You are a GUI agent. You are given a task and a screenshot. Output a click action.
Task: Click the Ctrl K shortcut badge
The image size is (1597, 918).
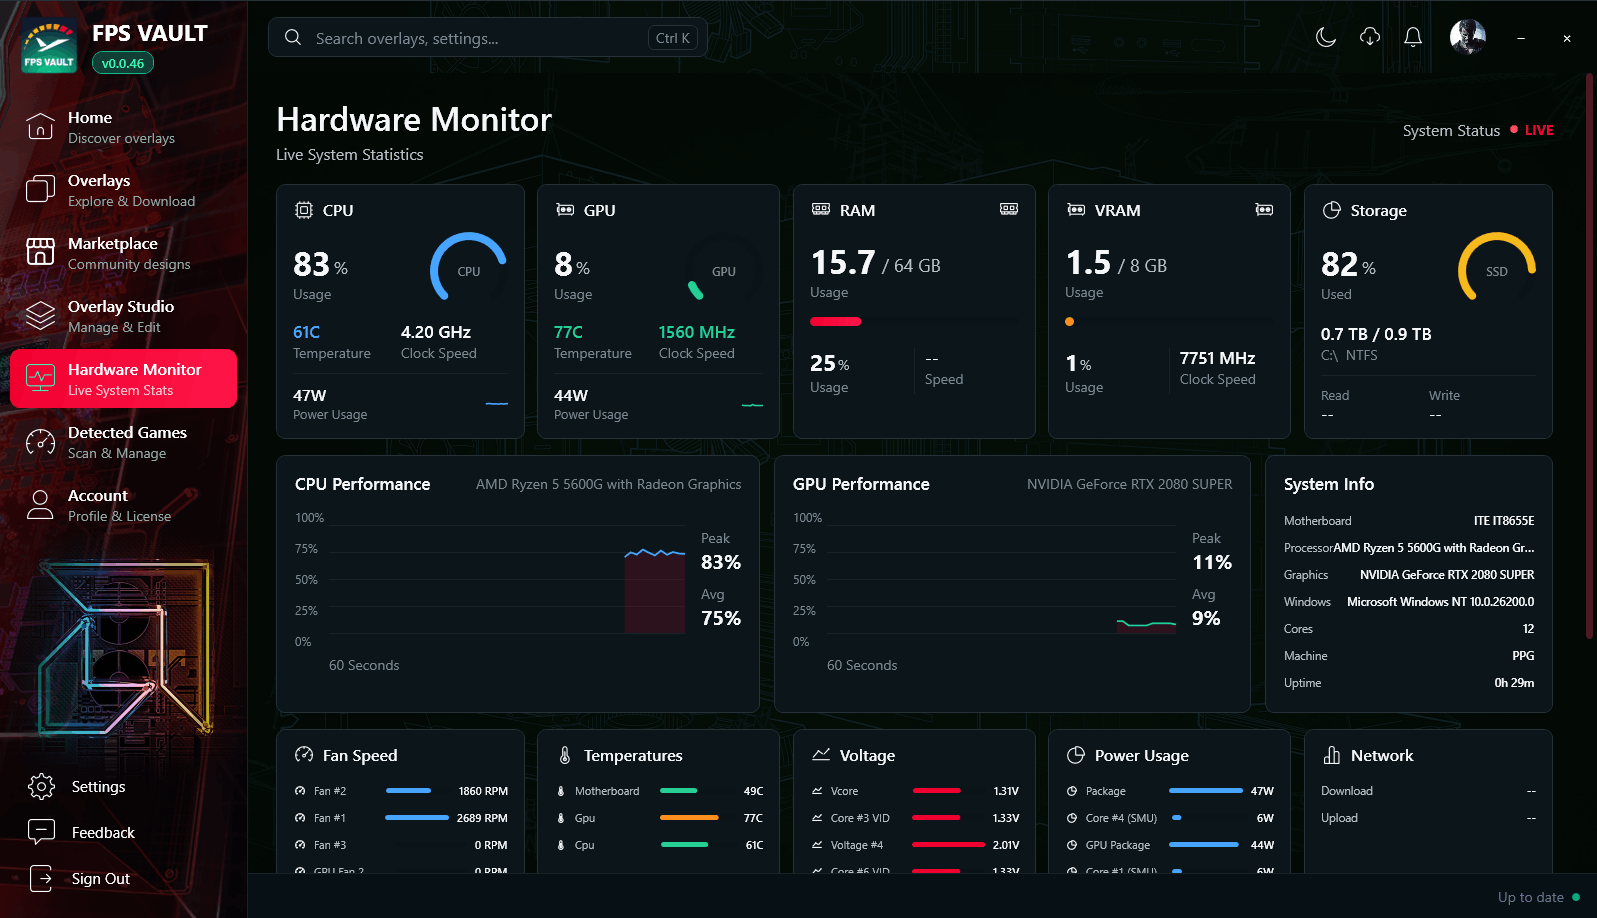pyautogui.click(x=673, y=38)
